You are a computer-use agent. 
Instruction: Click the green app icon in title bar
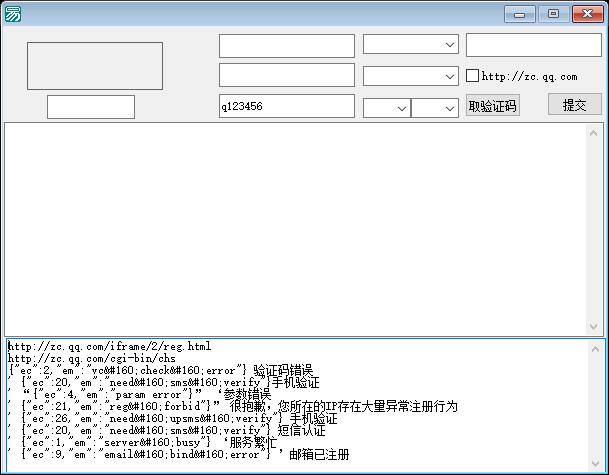tap(13, 13)
